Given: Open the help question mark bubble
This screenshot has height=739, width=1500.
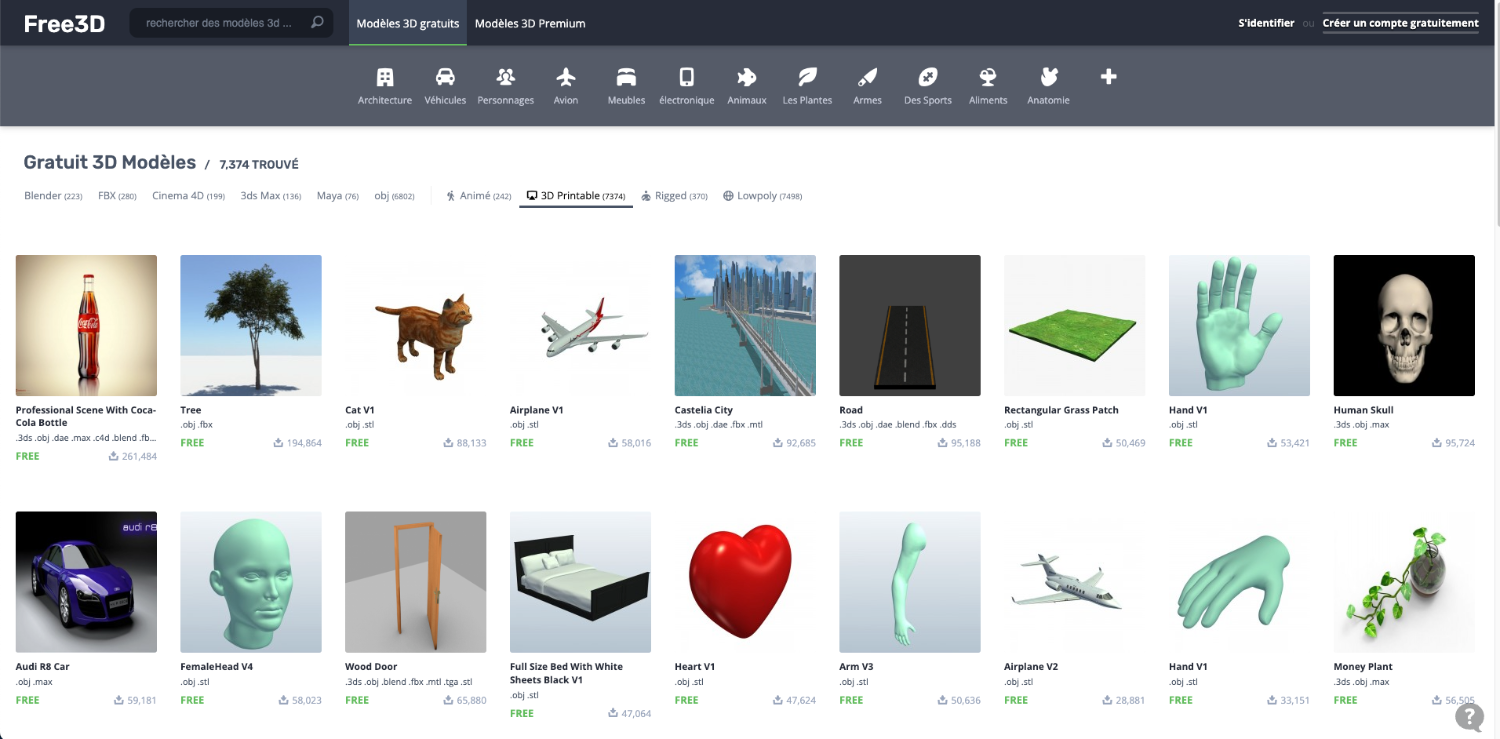Looking at the screenshot, I should tap(1469, 716).
